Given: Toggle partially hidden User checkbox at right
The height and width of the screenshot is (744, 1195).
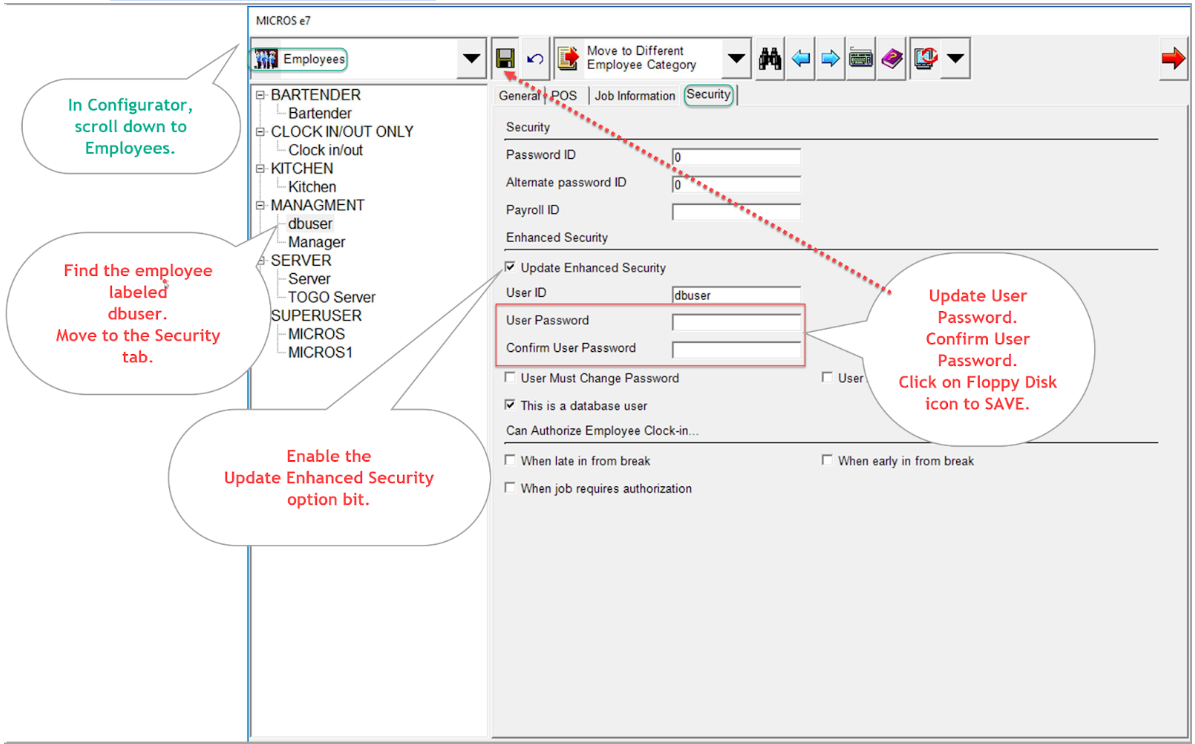Looking at the screenshot, I should click(x=827, y=377).
